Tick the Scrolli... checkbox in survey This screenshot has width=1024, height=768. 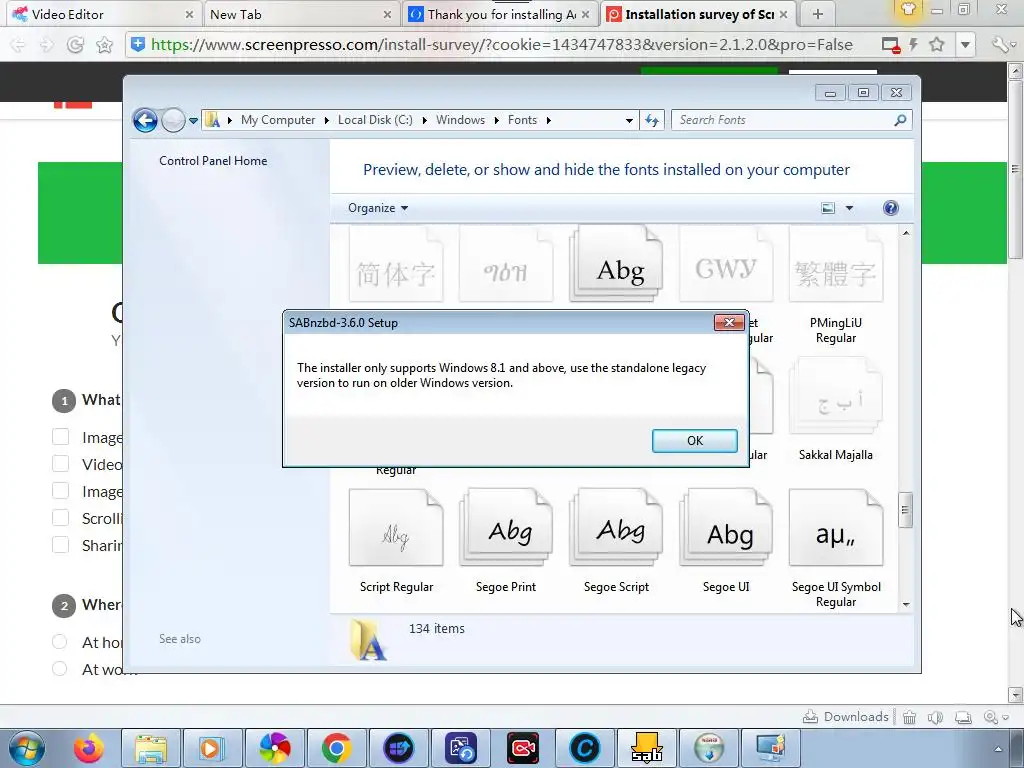click(x=60, y=518)
